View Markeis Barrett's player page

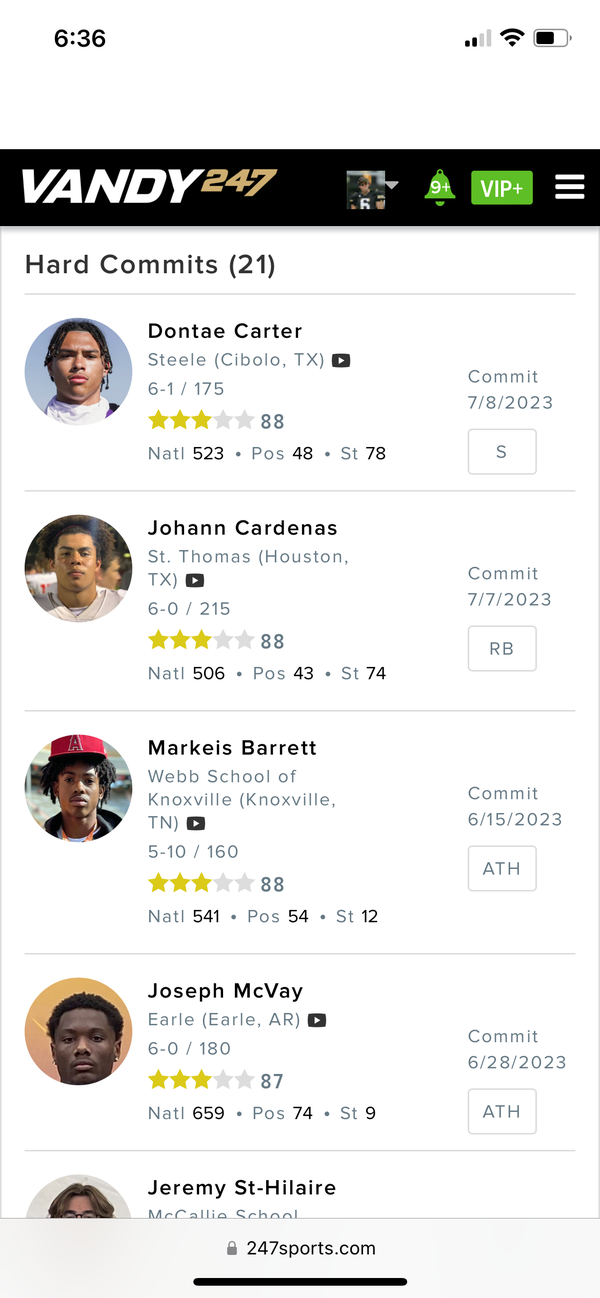coord(232,748)
